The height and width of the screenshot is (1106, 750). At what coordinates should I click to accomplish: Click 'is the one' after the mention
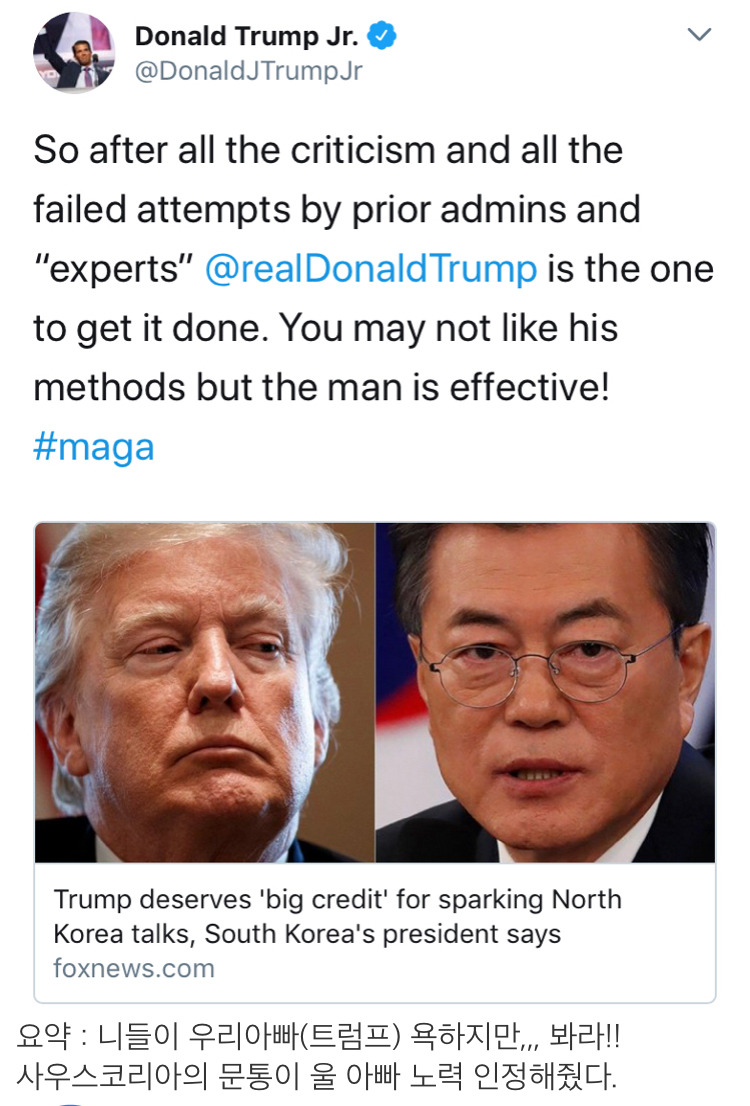point(631,269)
